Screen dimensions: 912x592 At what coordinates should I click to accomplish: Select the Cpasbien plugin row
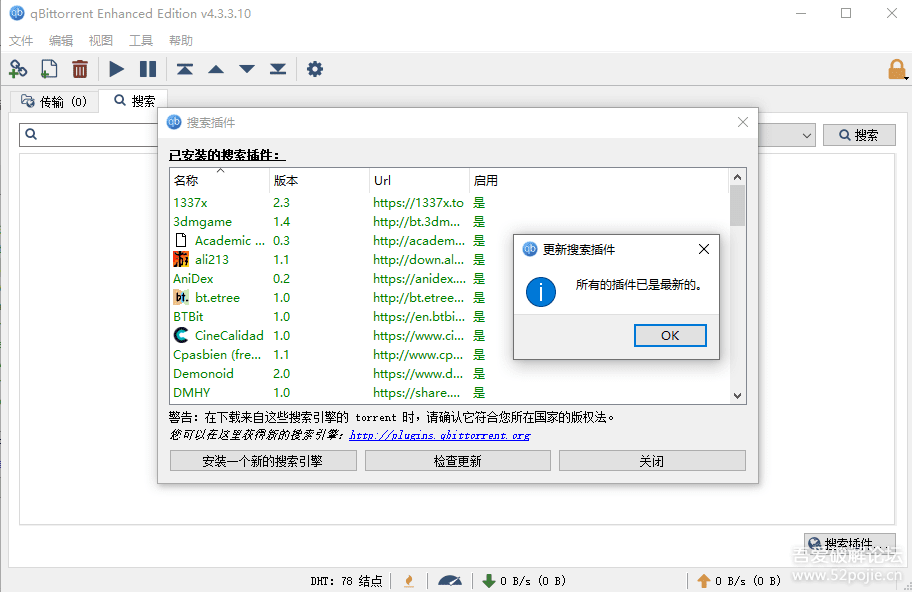pyautogui.click(x=448, y=354)
